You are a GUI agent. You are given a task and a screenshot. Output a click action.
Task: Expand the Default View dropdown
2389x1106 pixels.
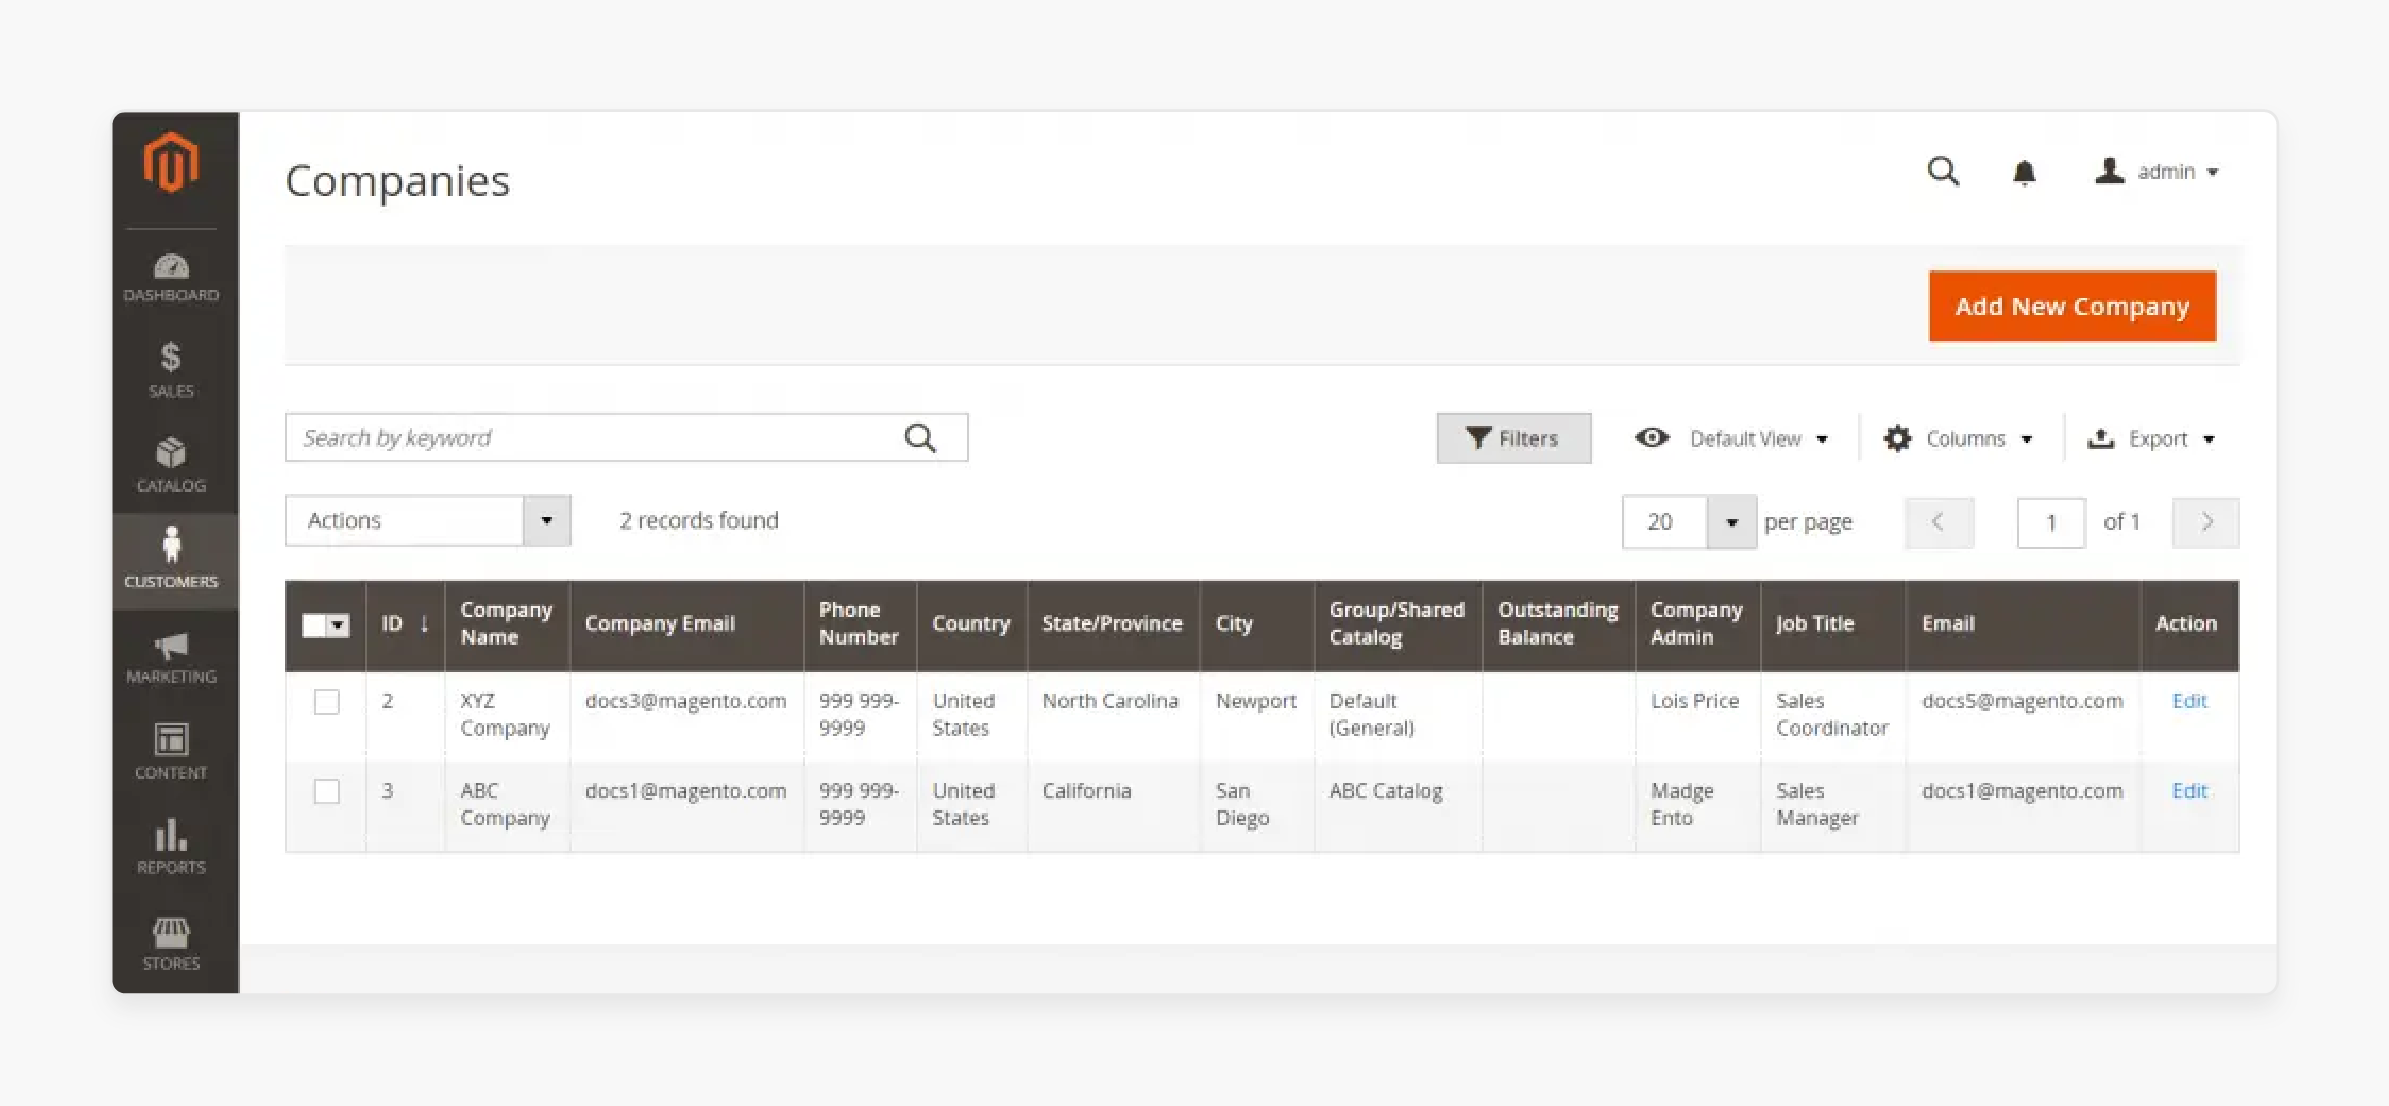pos(1822,439)
